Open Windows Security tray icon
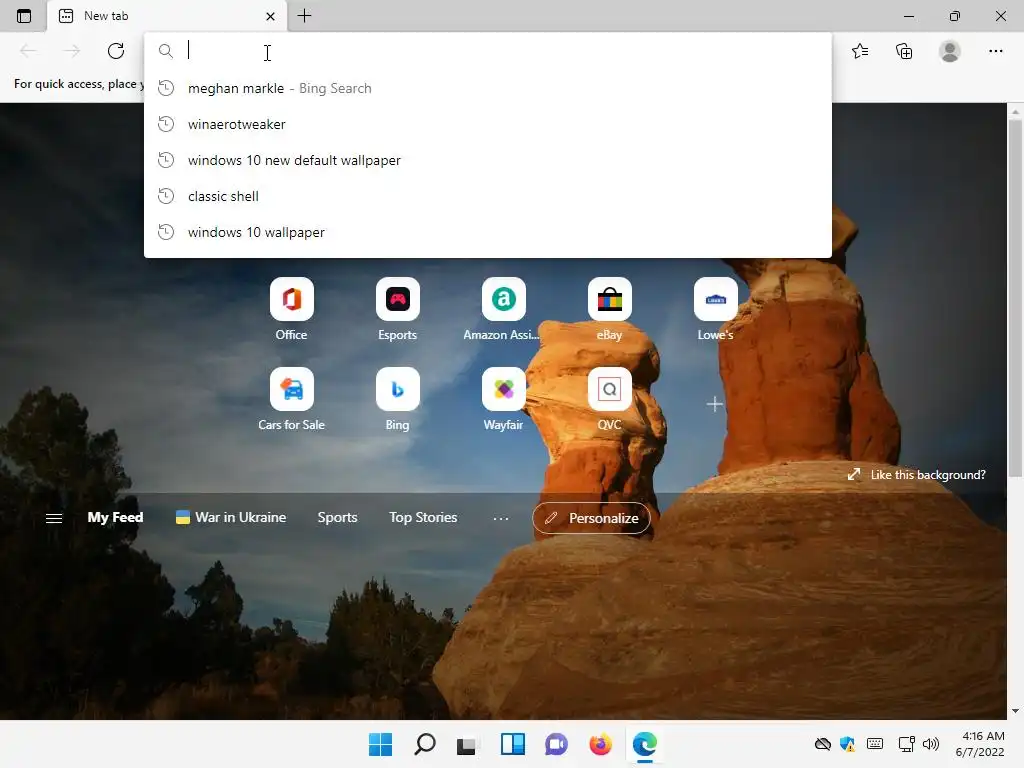 point(848,744)
